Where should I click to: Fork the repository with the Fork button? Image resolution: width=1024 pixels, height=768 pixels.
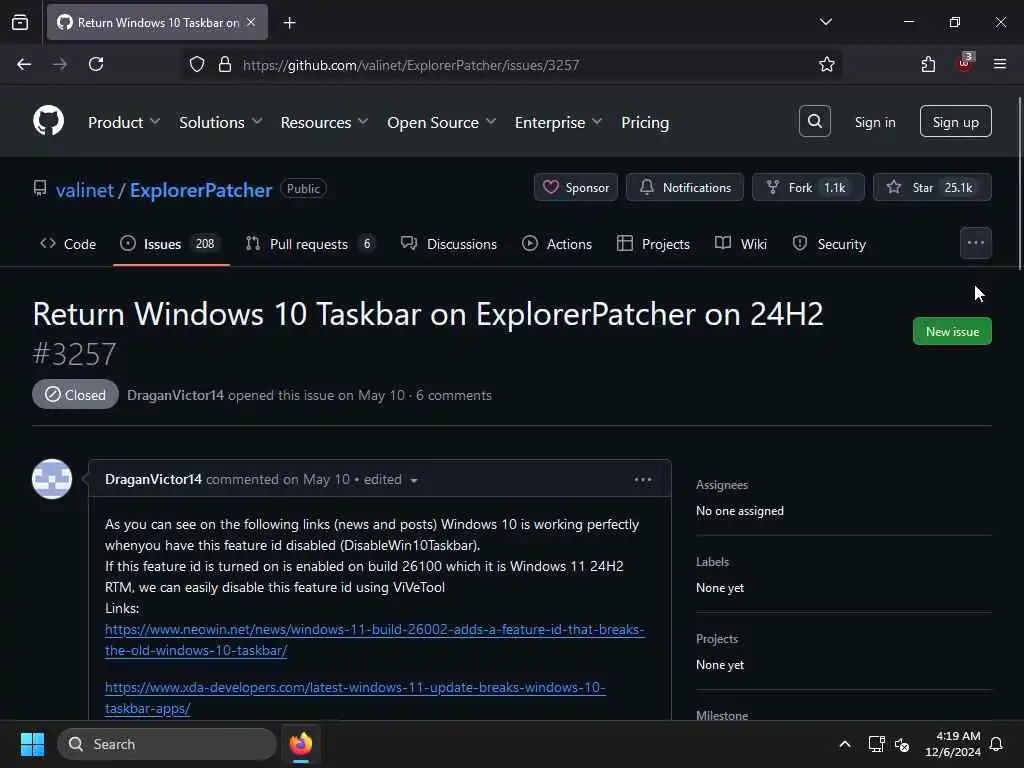point(808,187)
